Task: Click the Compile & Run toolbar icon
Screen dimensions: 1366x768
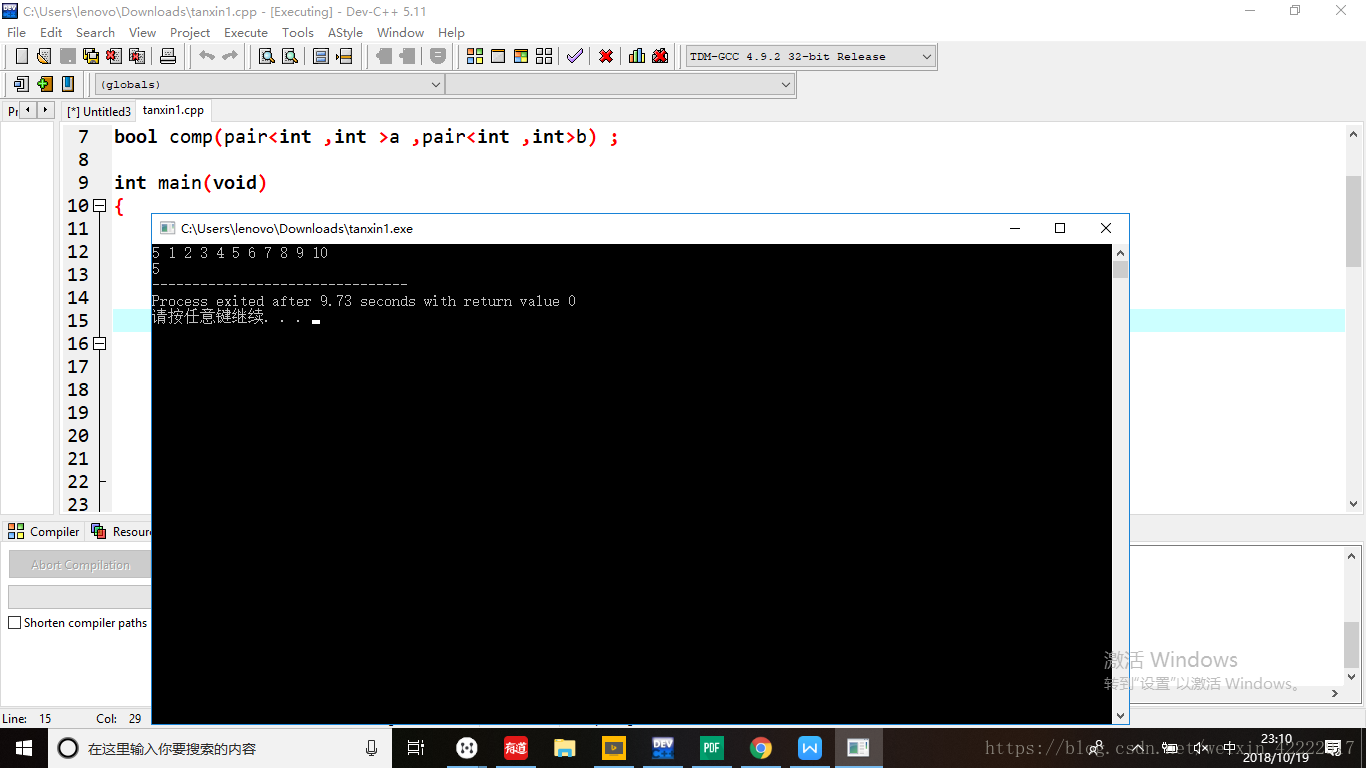Action: pyautogui.click(x=521, y=56)
